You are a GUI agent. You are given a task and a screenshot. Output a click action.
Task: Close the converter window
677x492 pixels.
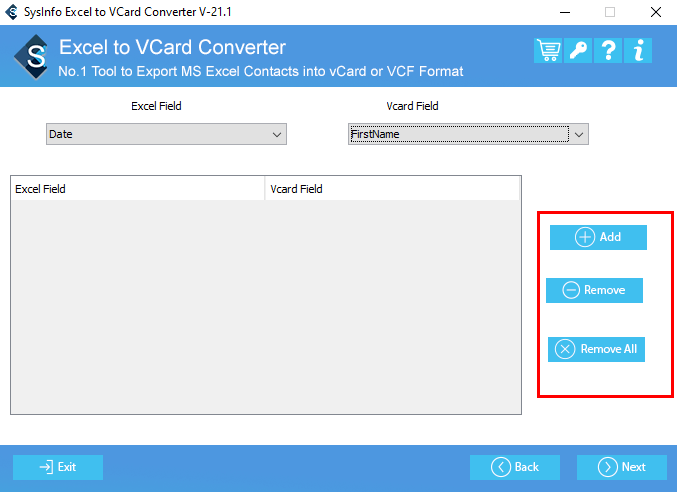point(655,12)
